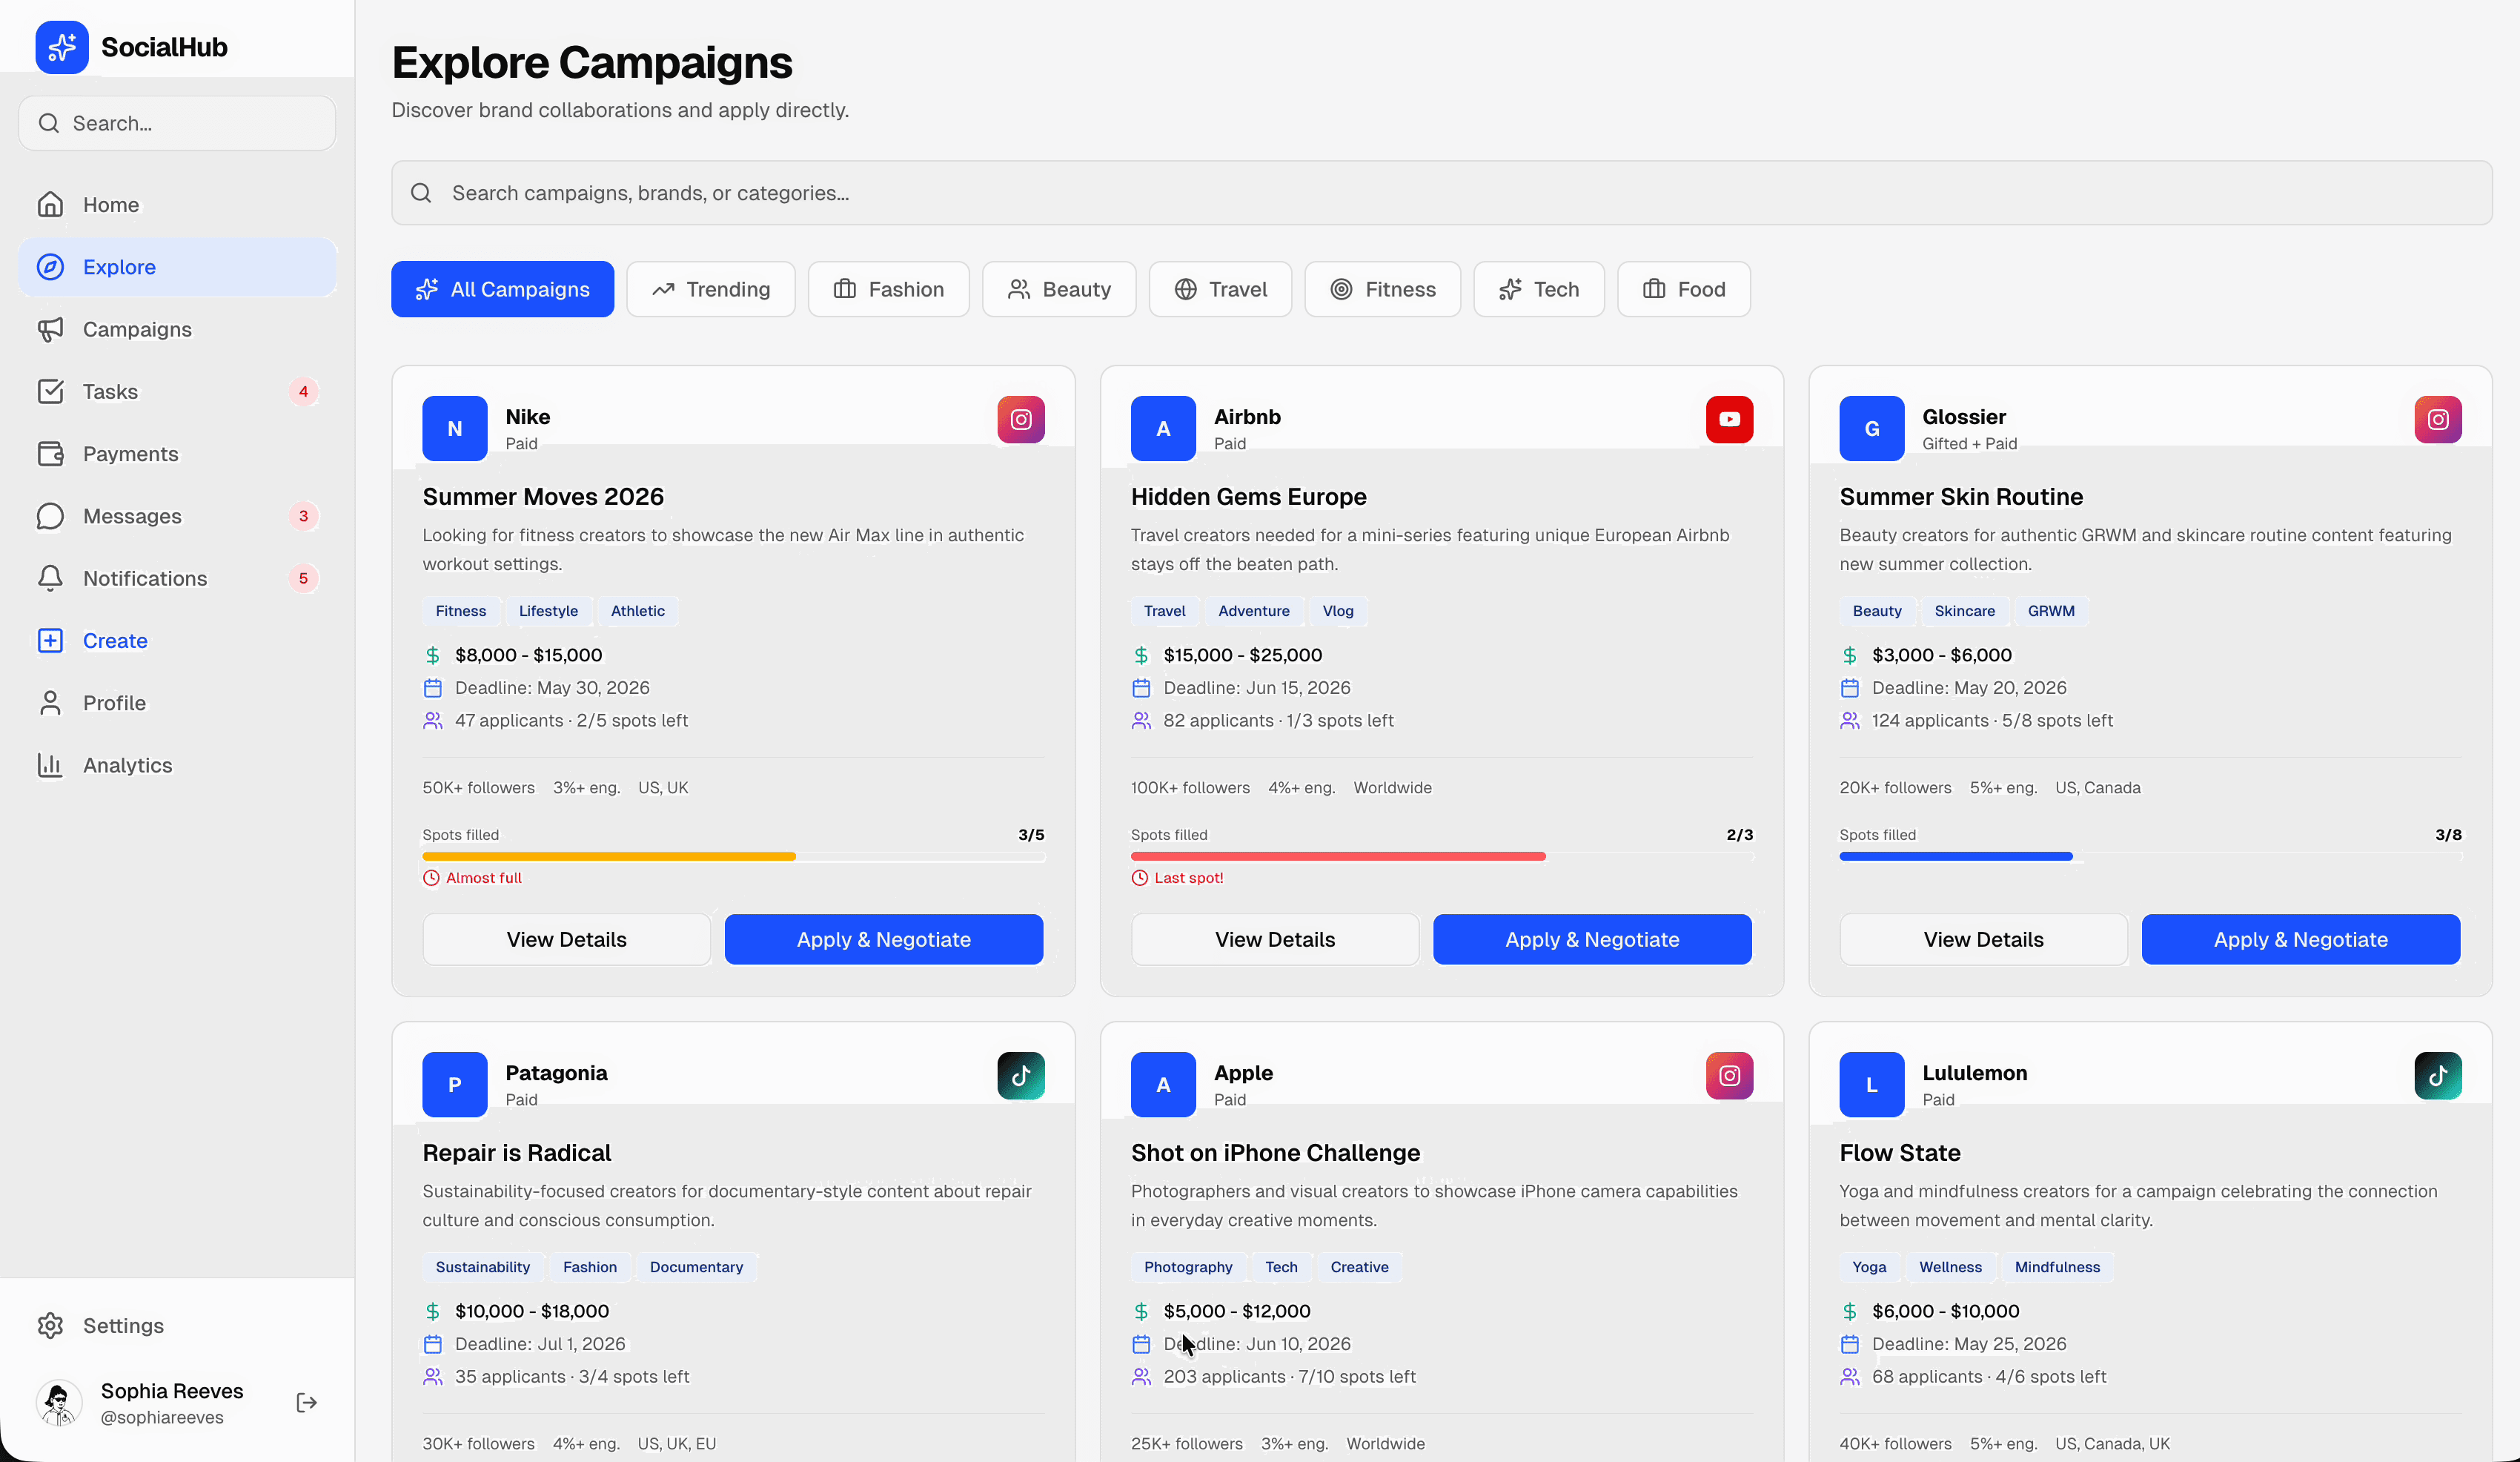Open the Nike campaign's Instagram icon

tap(1021, 419)
